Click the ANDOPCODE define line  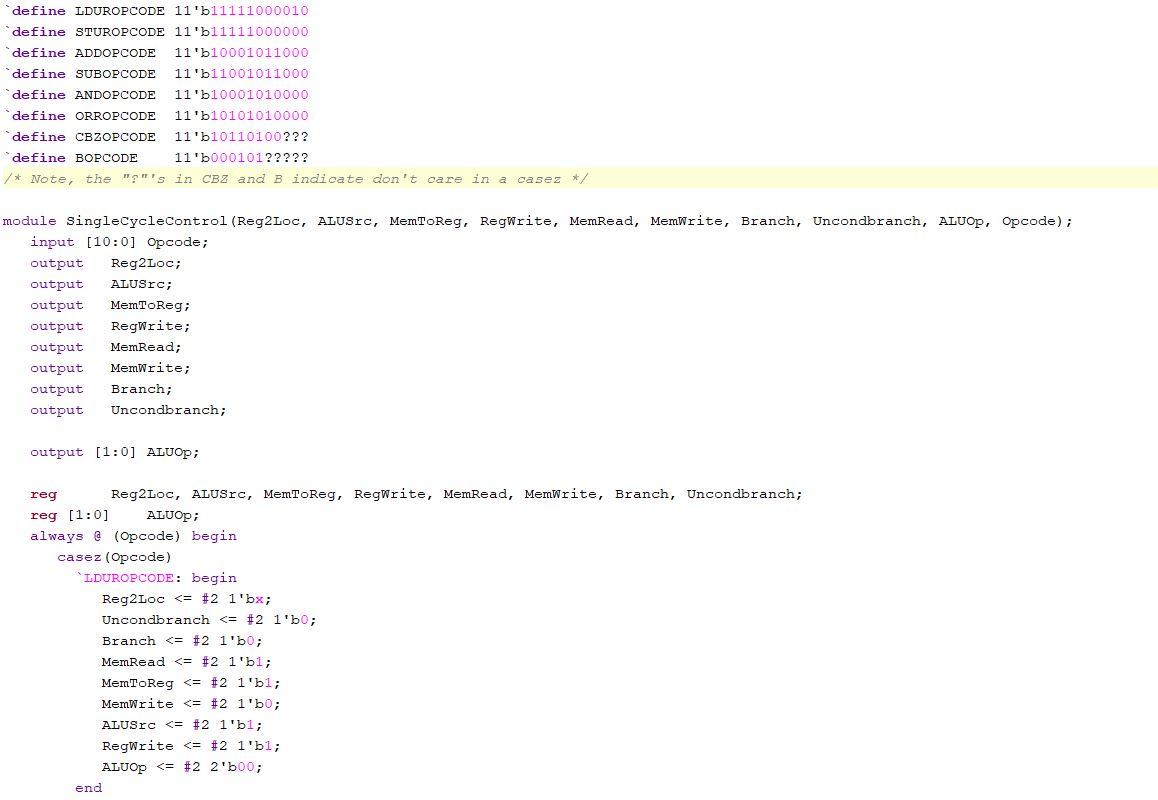point(157,95)
